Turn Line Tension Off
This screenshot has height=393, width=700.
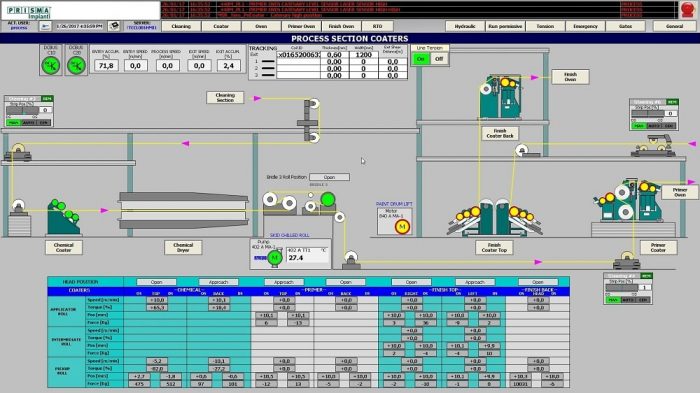click(439, 59)
